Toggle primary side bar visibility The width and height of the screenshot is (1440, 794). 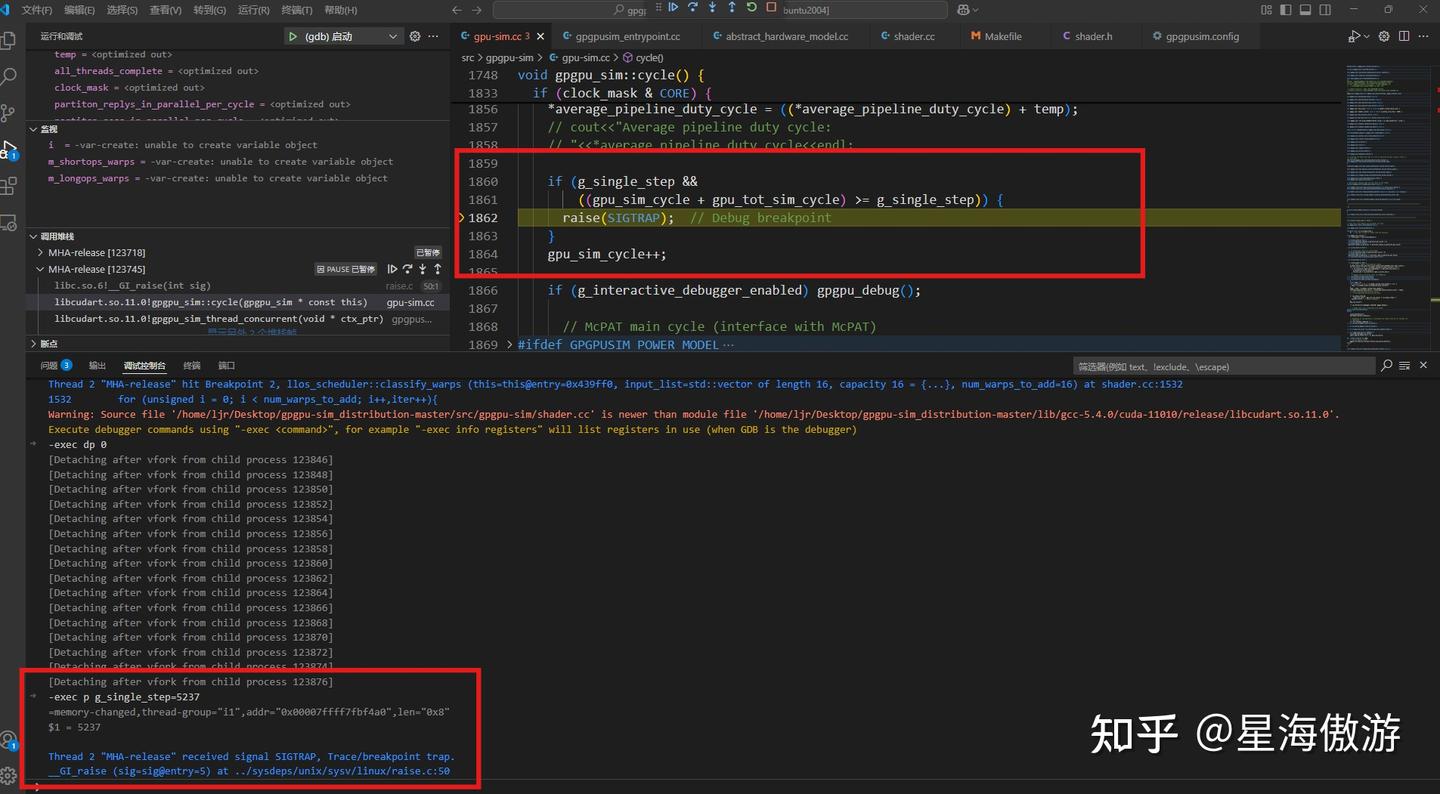click(x=1287, y=10)
